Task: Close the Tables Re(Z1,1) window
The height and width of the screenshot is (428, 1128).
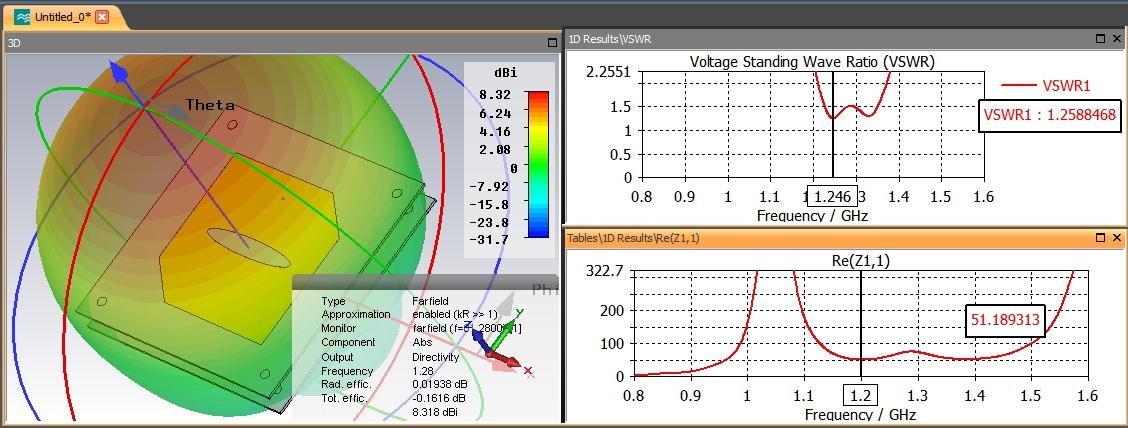Action: point(1116,237)
